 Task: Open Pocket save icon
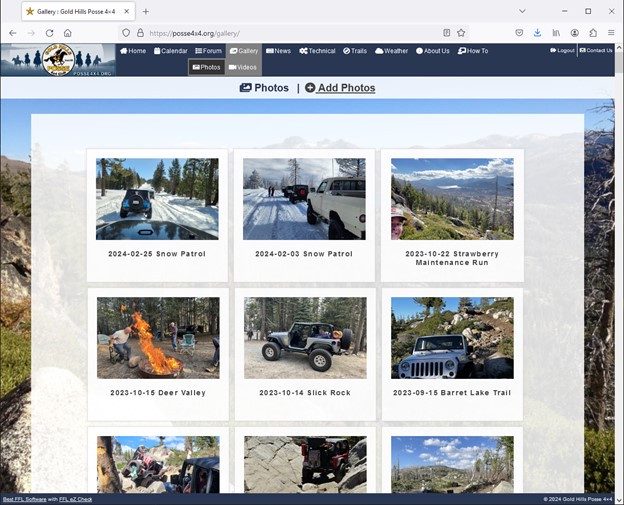point(519,33)
